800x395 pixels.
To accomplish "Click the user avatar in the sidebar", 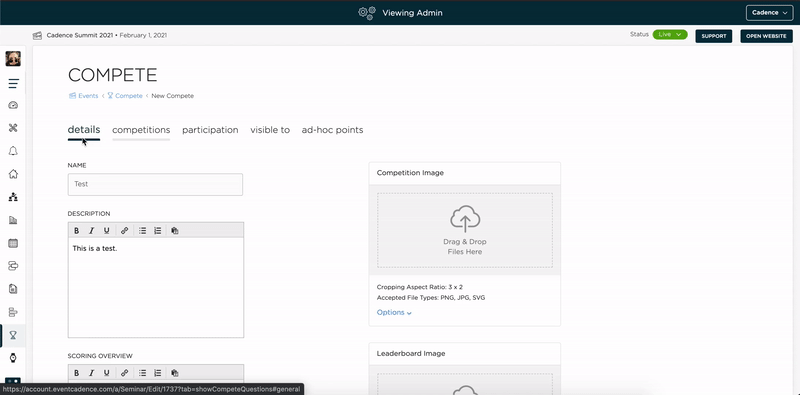I will tap(13, 59).
